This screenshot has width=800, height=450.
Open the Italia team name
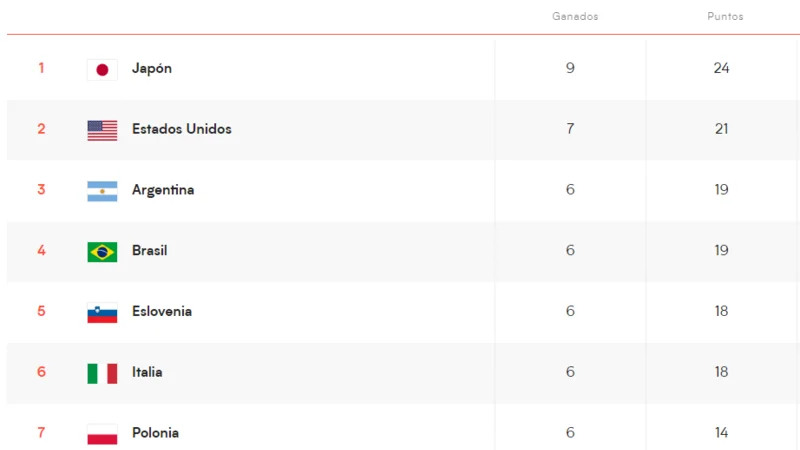147,372
